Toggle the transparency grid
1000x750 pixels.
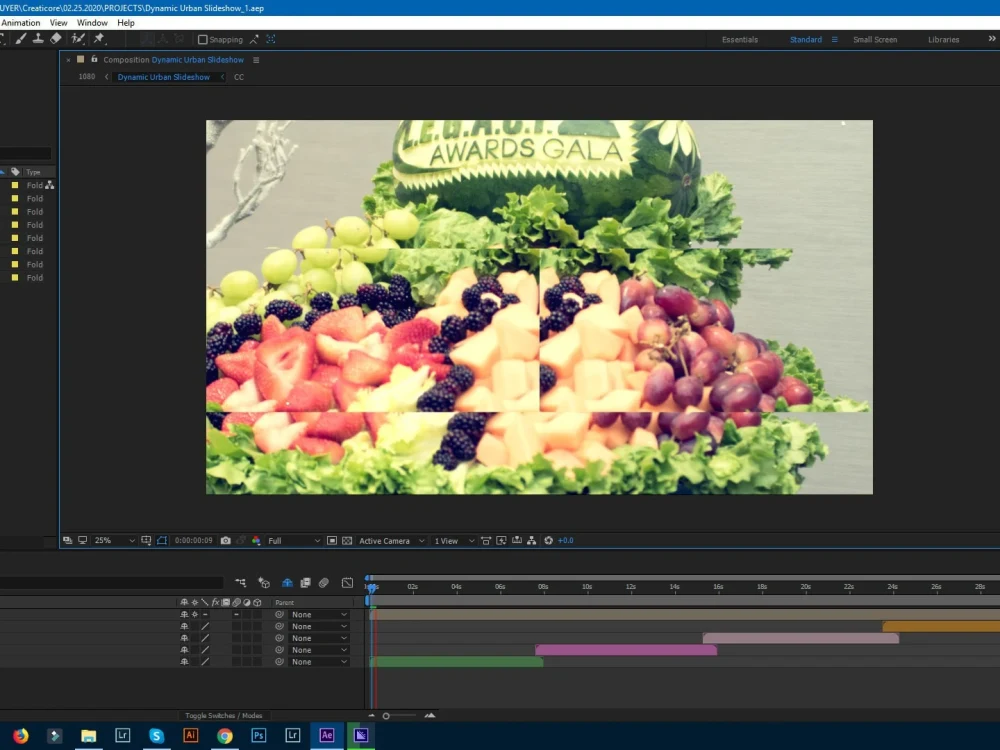(x=347, y=540)
